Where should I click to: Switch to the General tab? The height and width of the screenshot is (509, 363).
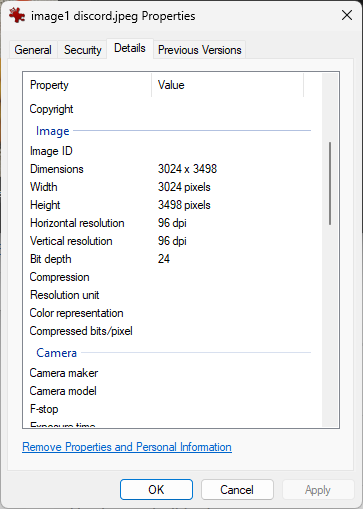coord(33,50)
